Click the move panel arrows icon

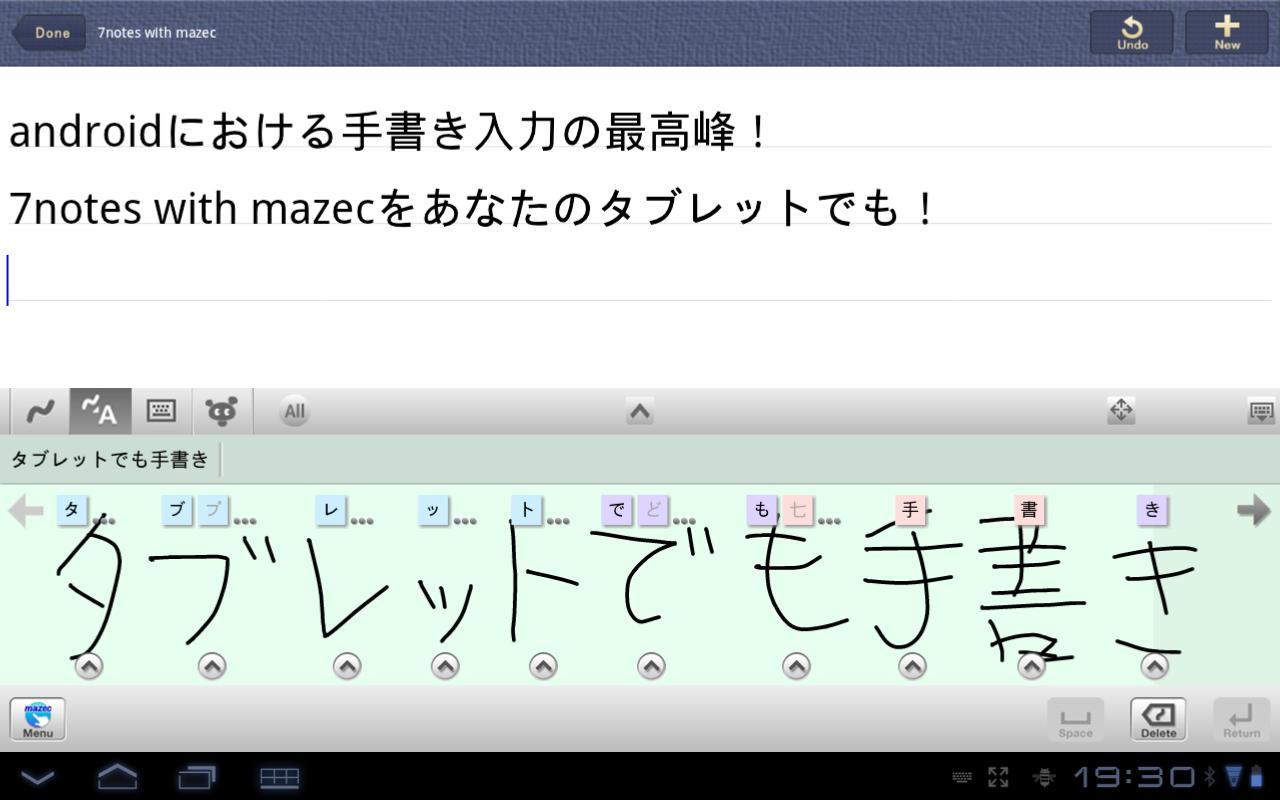pos(1121,411)
